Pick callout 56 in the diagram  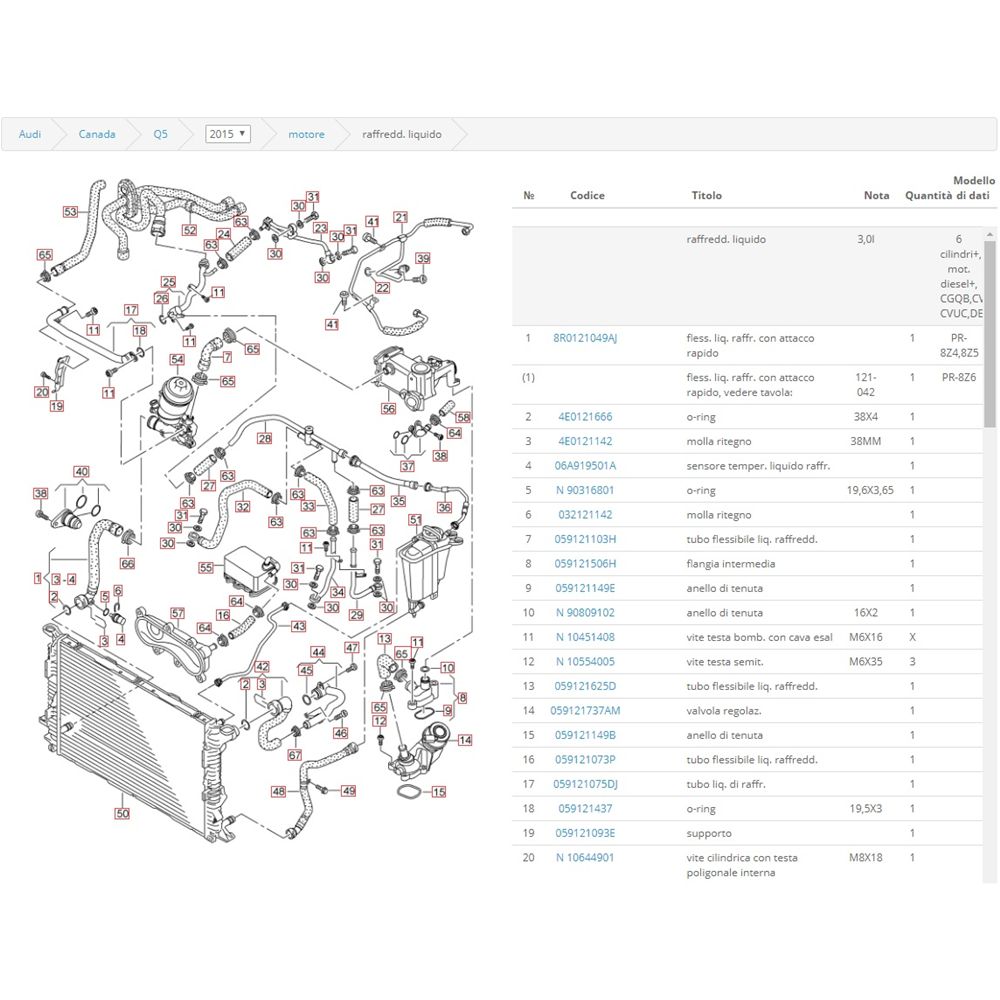pos(388,409)
